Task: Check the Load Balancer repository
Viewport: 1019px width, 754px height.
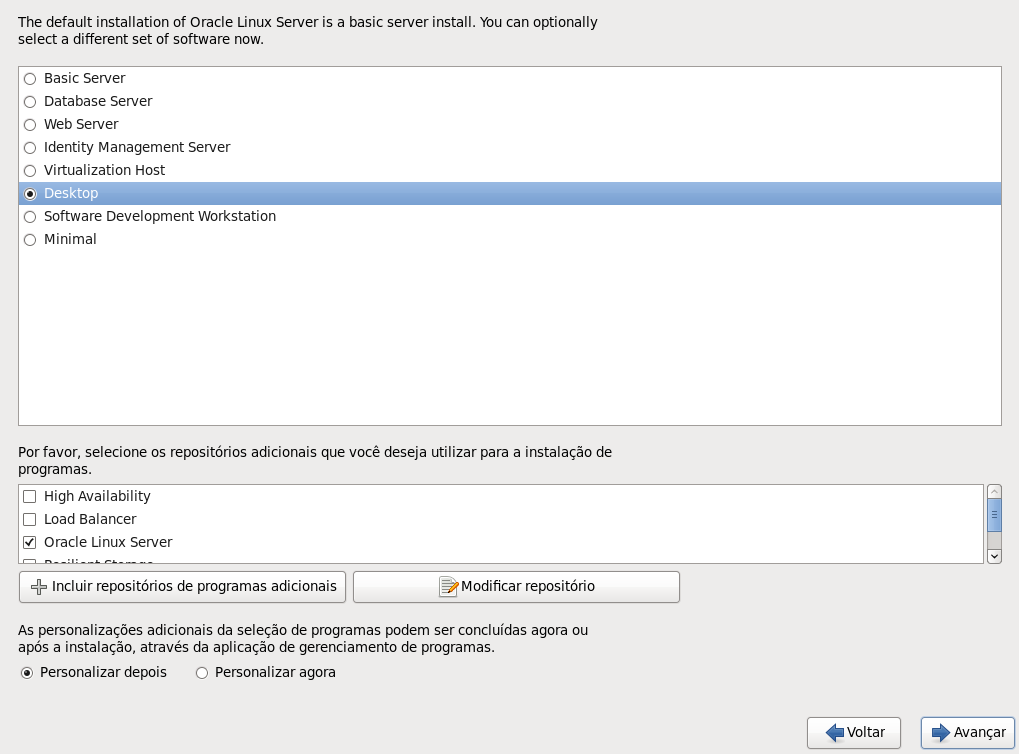Action: (29, 520)
